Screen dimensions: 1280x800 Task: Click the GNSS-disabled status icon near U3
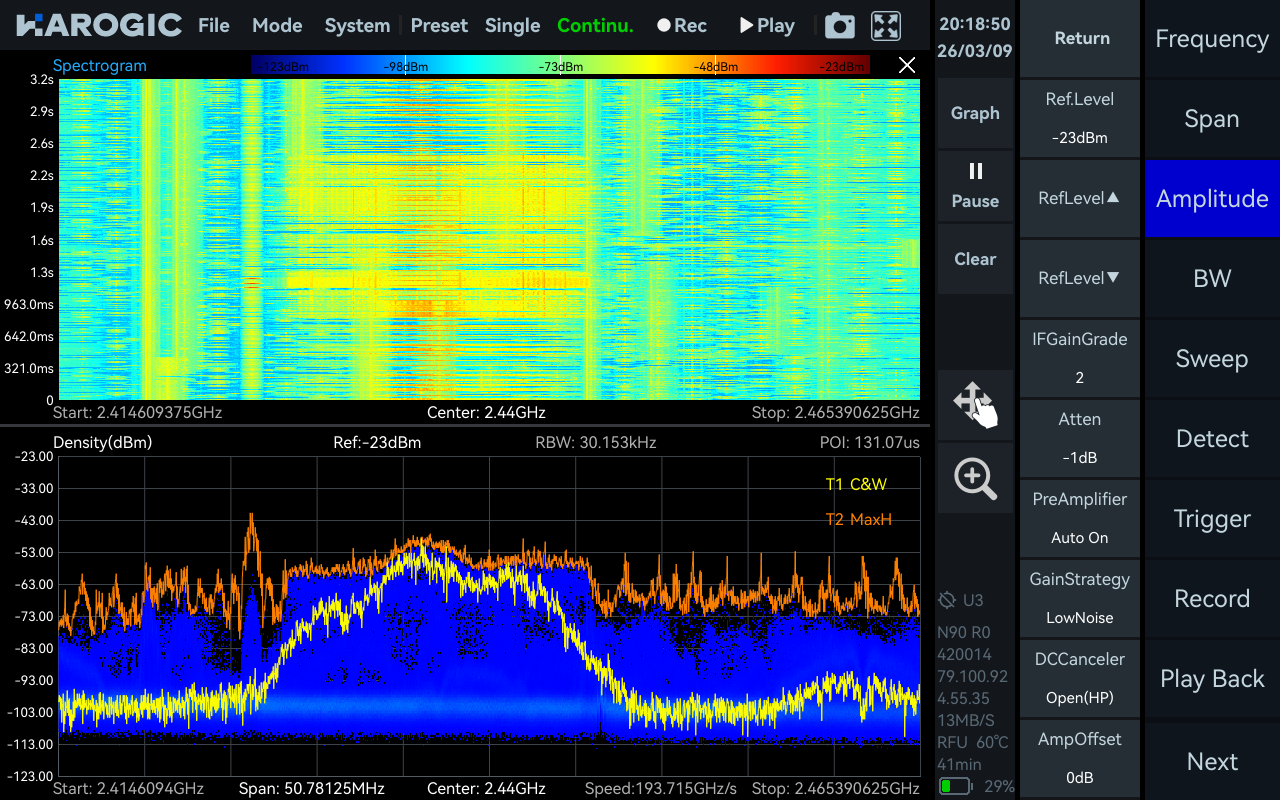click(x=949, y=601)
